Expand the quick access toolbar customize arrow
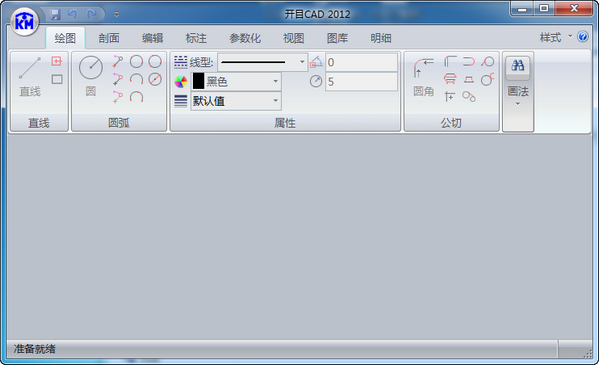Image resolution: width=599 pixels, height=365 pixels. [x=117, y=15]
